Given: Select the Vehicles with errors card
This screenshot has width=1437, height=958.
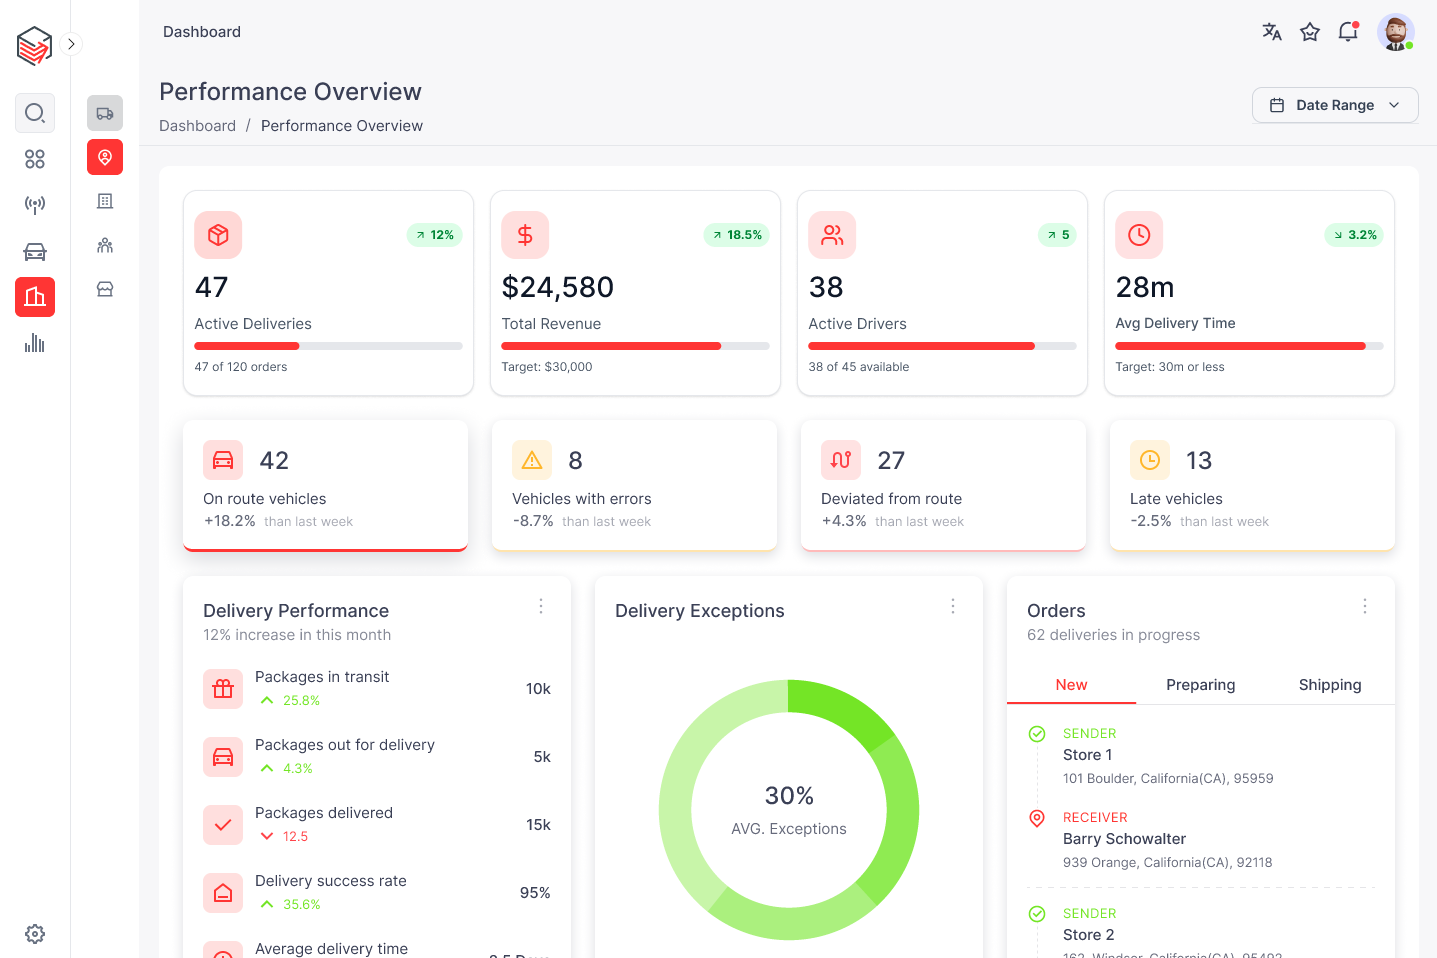Looking at the screenshot, I should tap(634, 485).
